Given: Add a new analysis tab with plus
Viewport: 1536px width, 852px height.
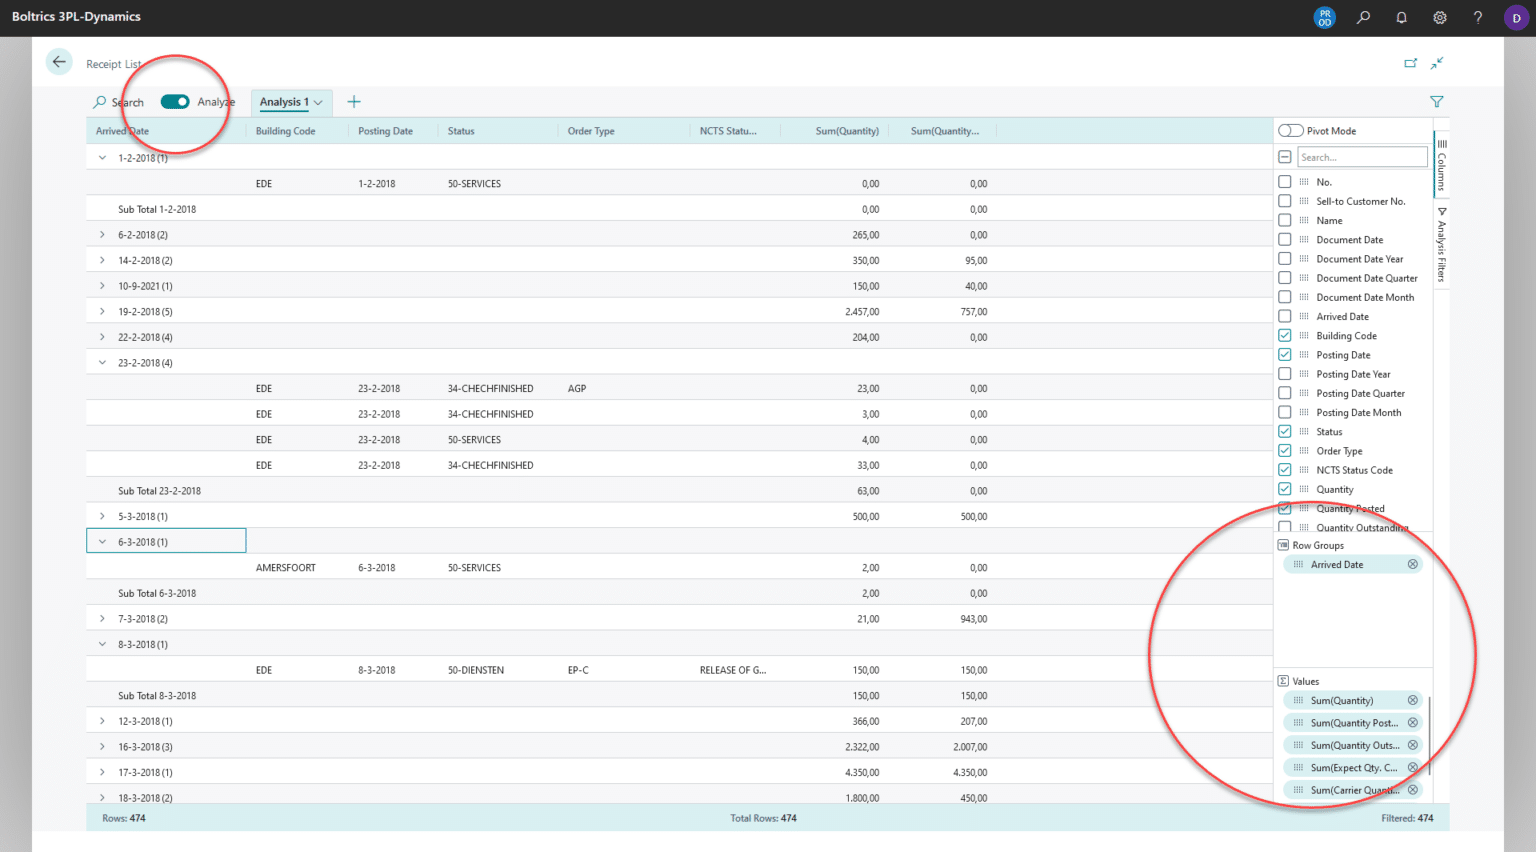Looking at the screenshot, I should (354, 102).
